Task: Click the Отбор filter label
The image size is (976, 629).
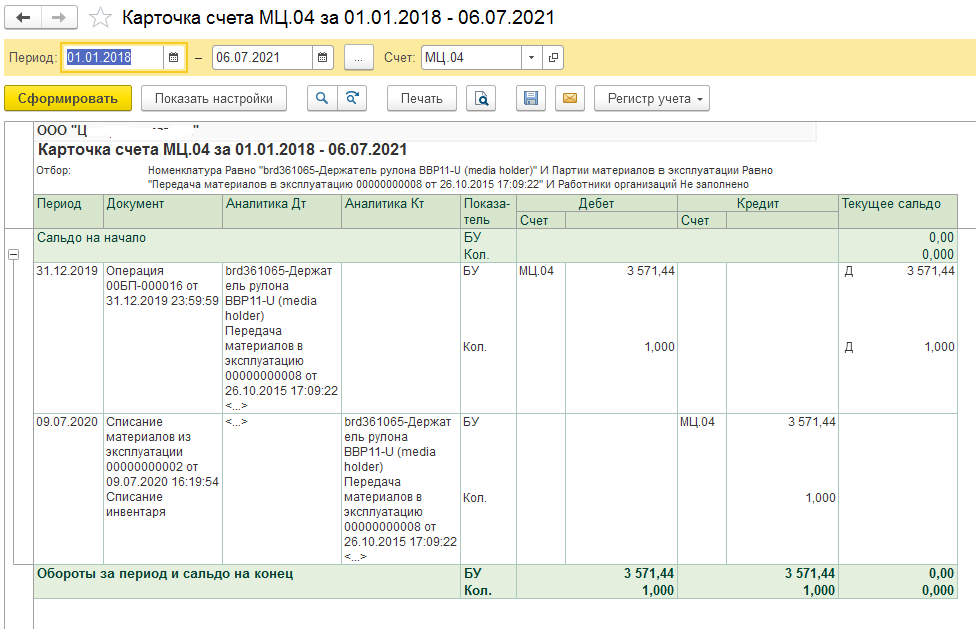Action: (54, 170)
